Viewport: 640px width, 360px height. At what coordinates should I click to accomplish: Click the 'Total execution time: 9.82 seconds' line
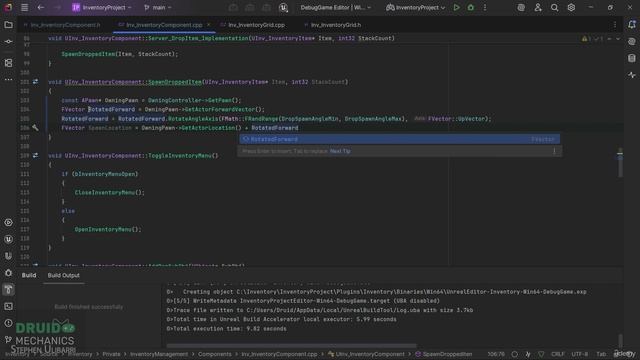pos(227,329)
